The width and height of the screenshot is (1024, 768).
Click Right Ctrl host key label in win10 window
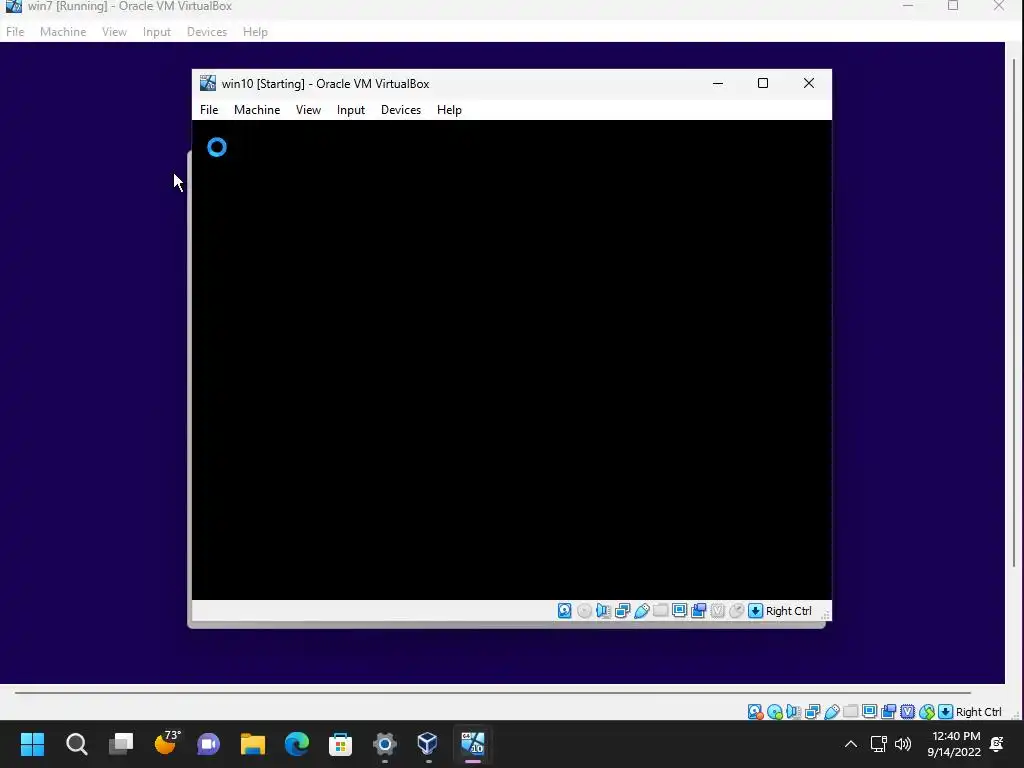tap(788, 611)
